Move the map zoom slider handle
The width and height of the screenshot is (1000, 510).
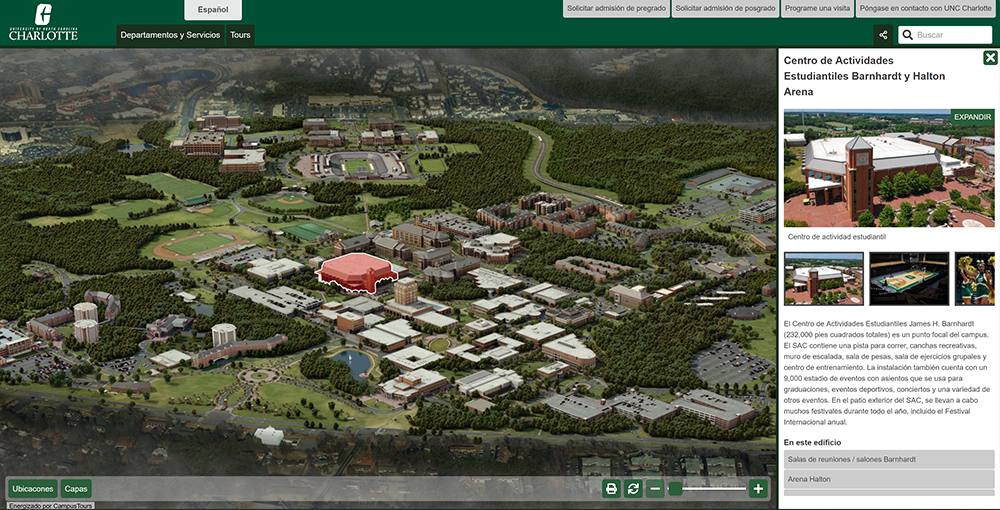[x=675, y=489]
